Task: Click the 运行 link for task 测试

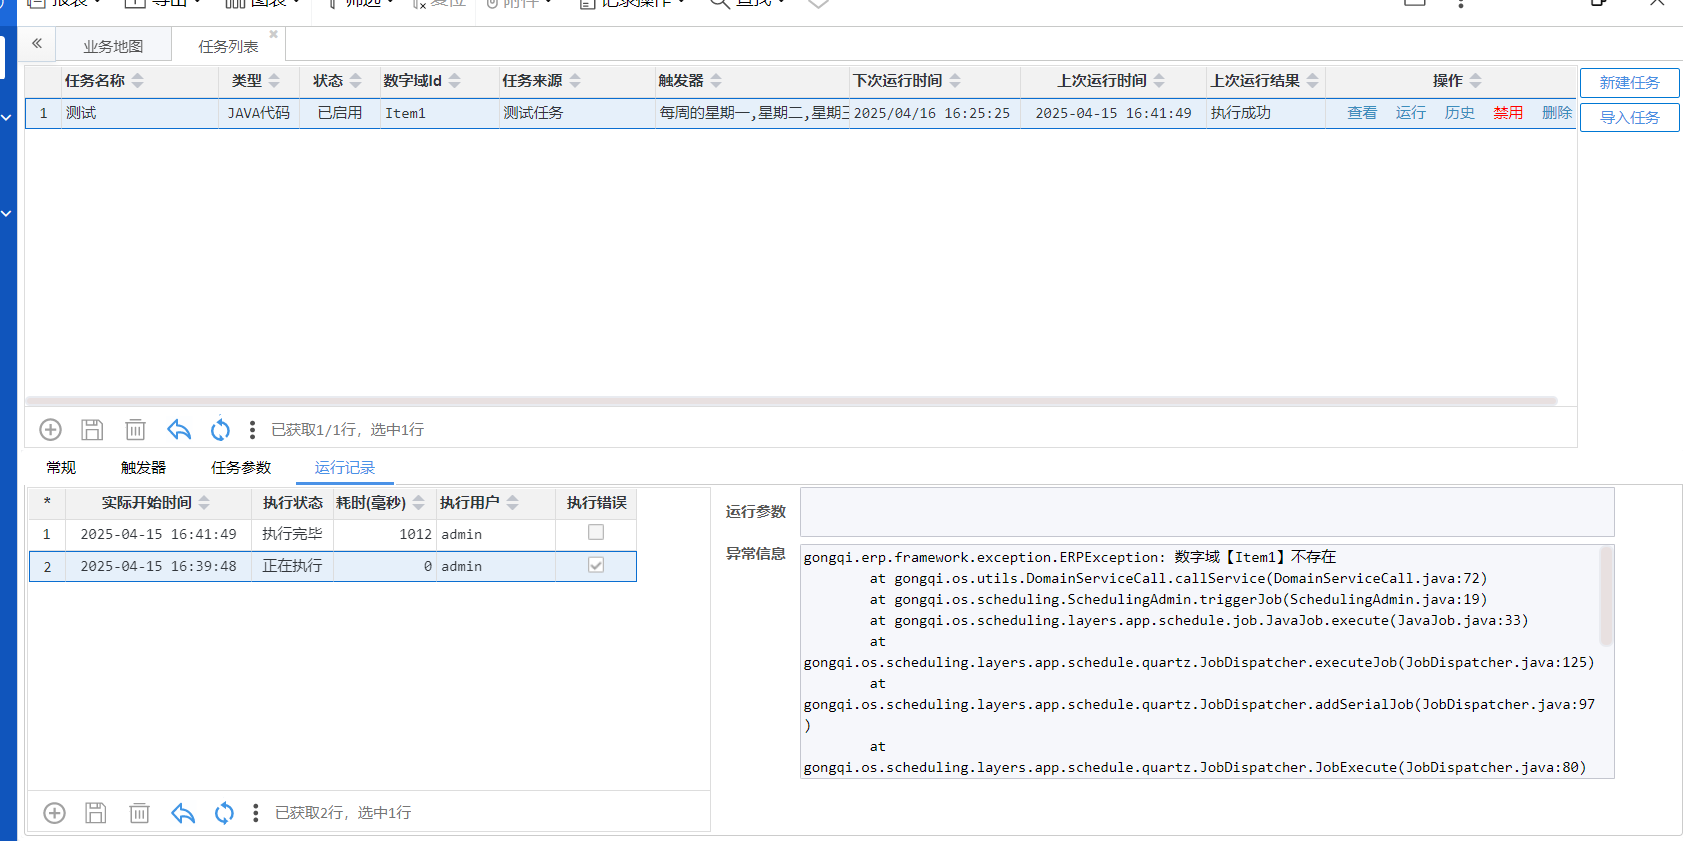Action: click(x=1411, y=113)
